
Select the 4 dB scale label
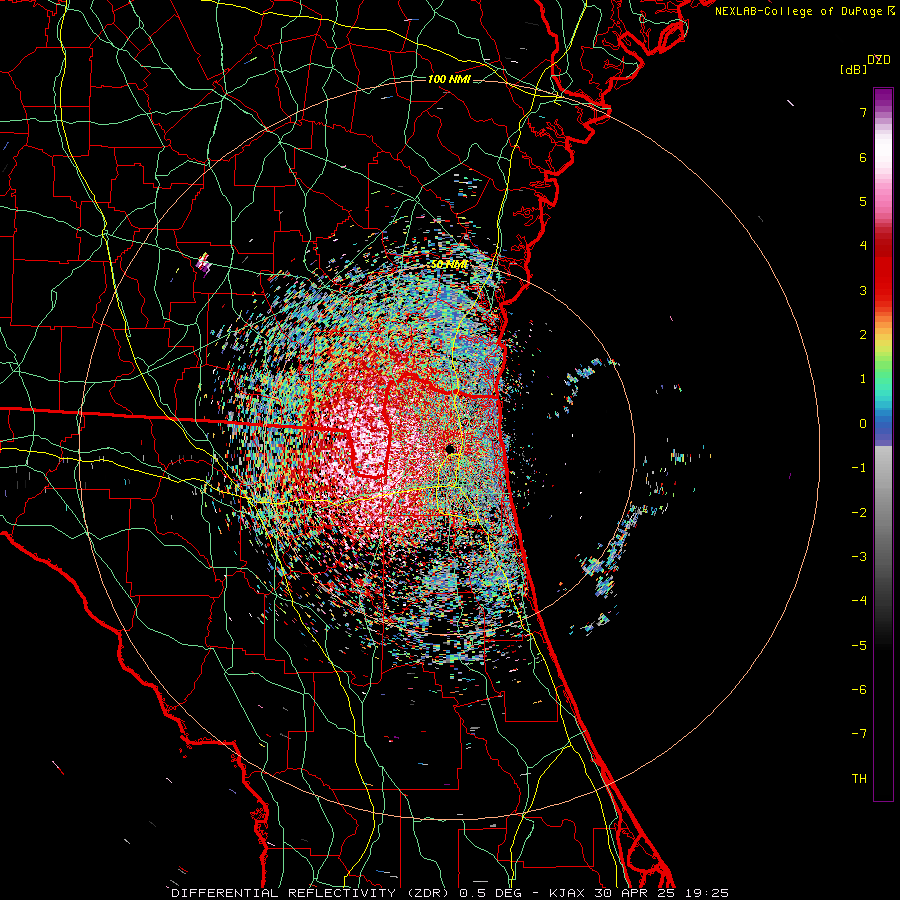point(863,246)
